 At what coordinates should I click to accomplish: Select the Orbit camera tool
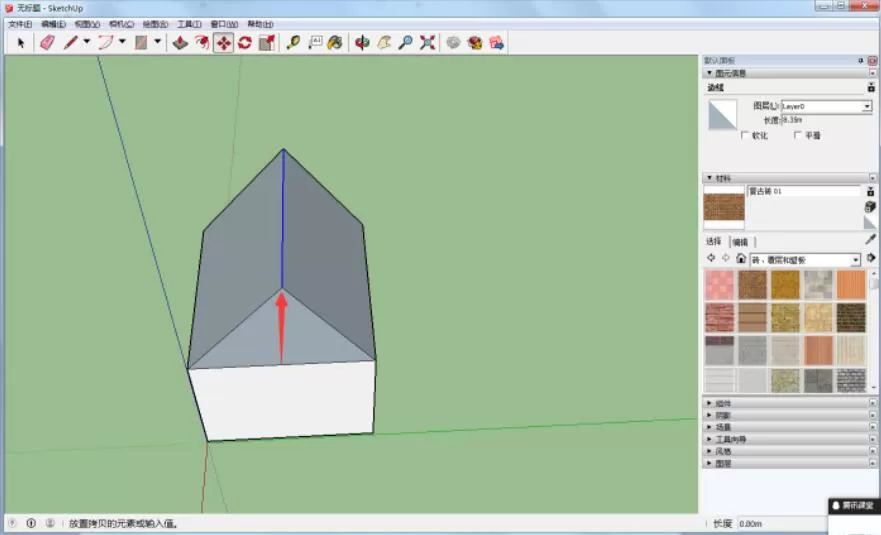tap(362, 43)
